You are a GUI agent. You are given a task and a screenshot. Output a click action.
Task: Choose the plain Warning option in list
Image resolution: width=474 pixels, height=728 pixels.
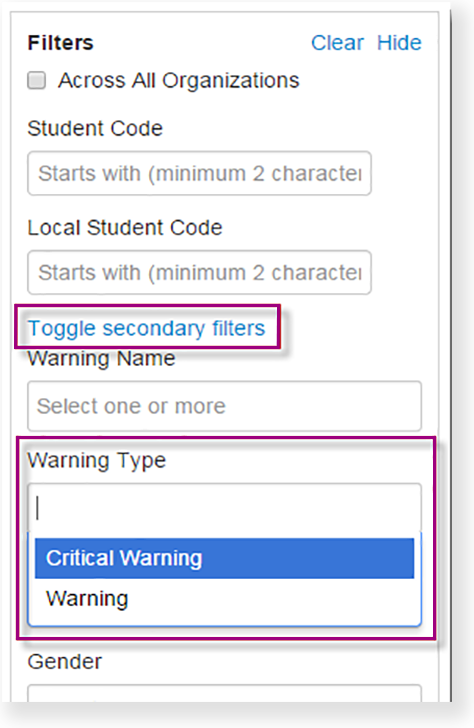tap(224, 598)
